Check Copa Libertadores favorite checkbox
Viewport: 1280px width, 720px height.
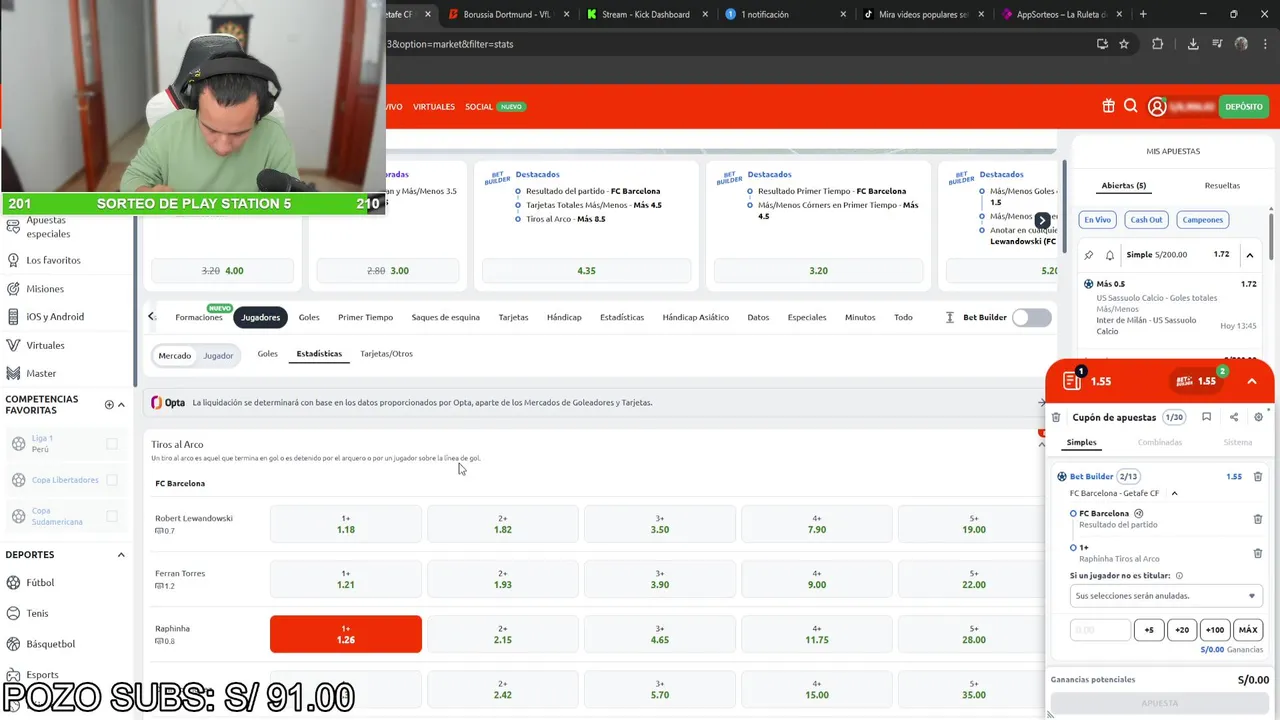tap(112, 480)
